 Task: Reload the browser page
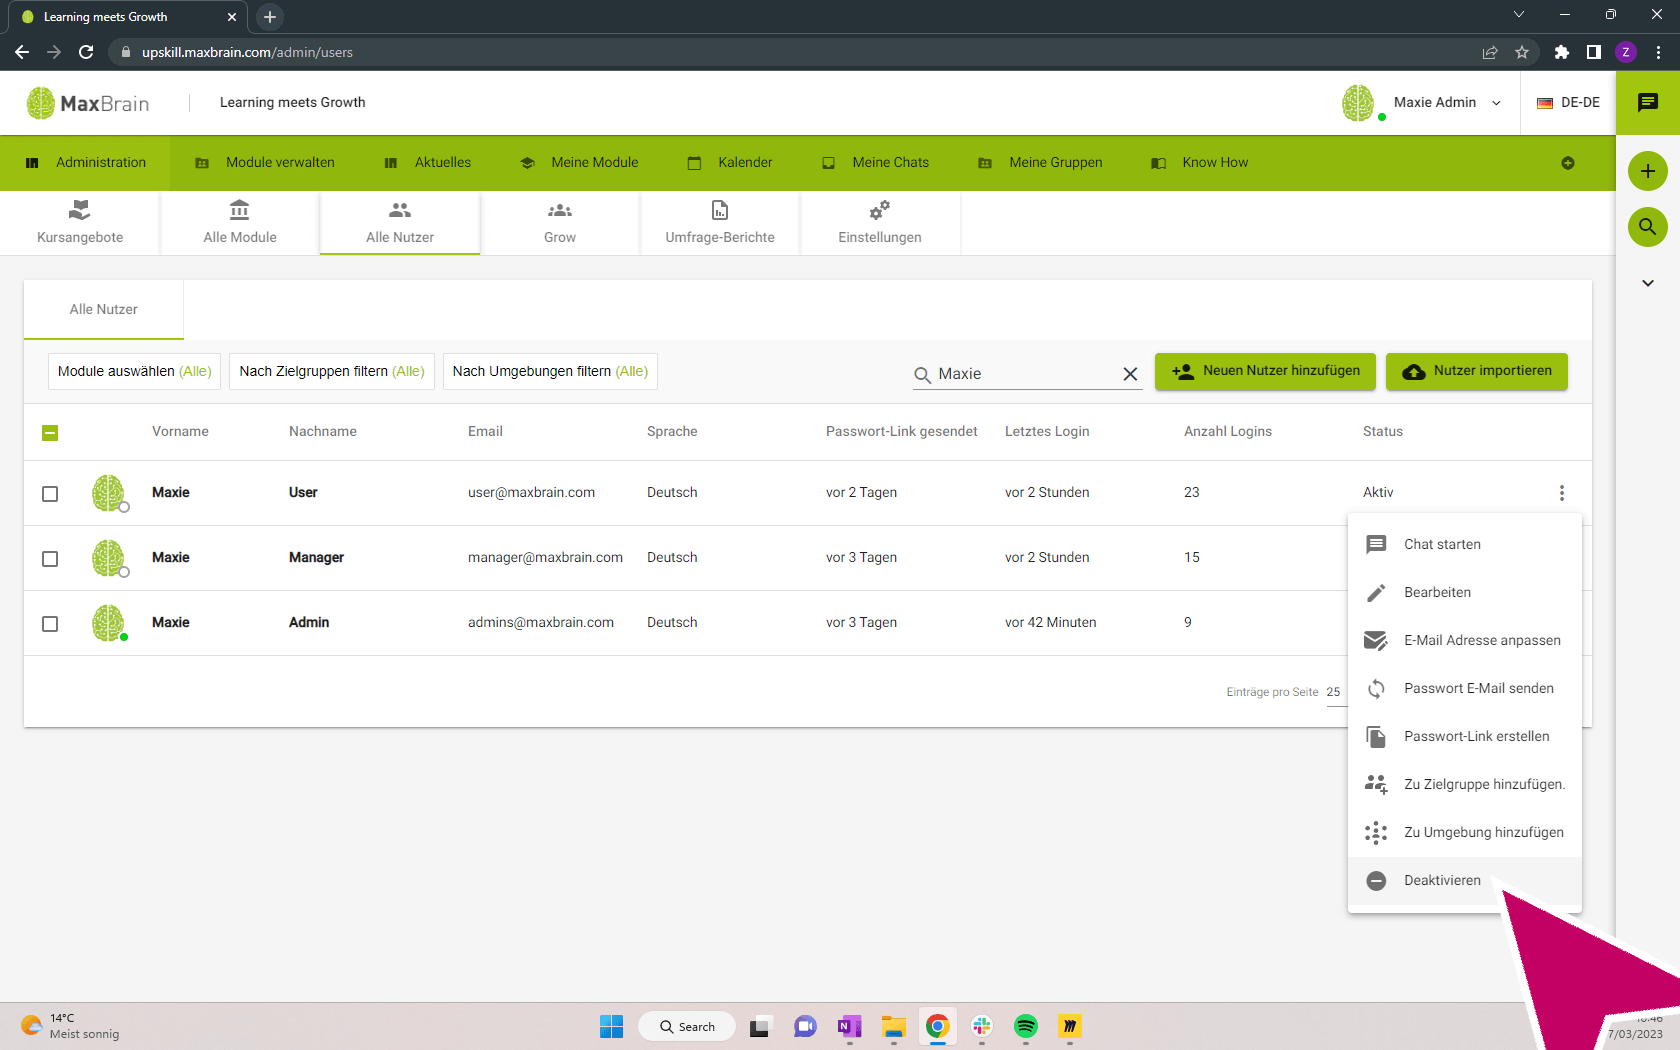click(x=86, y=52)
